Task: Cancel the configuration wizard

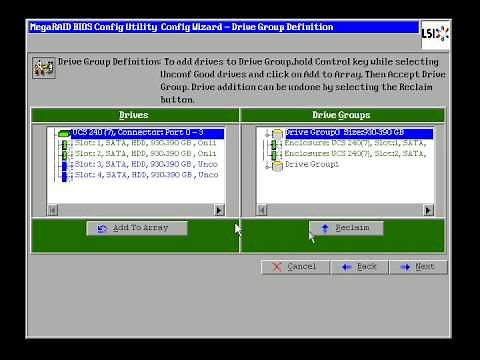Action: pos(295,267)
